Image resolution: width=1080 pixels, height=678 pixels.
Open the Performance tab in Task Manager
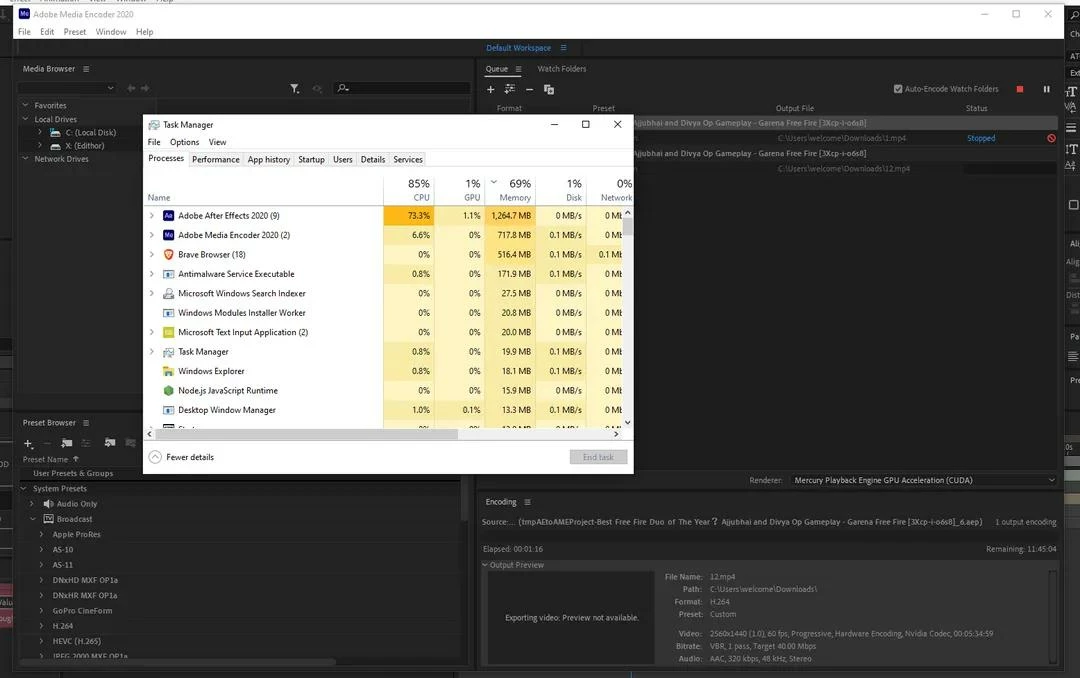pos(216,159)
